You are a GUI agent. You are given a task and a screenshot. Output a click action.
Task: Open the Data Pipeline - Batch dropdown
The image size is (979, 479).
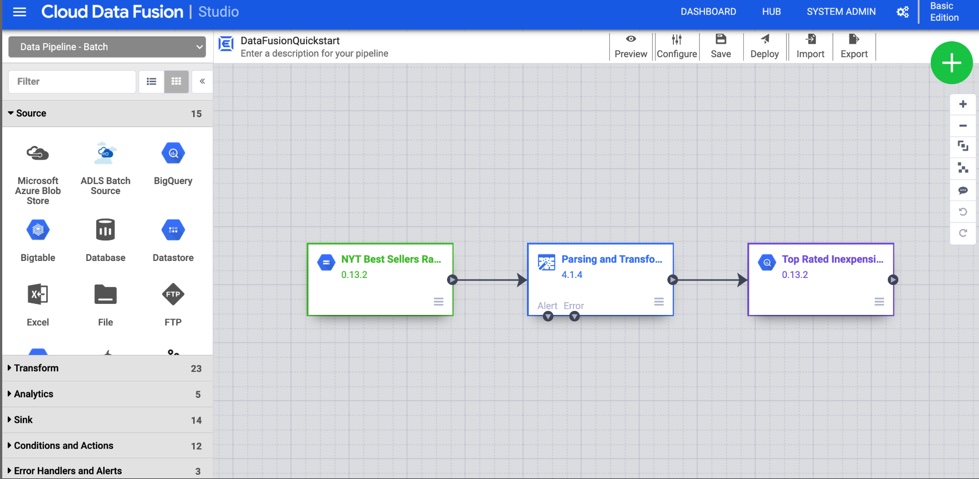click(x=107, y=47)
